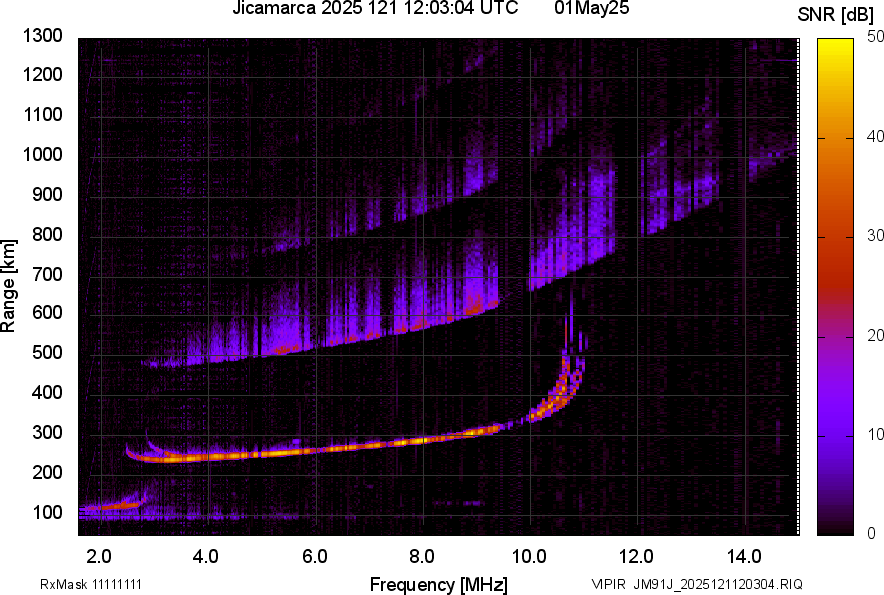This screenshot has width=884, height=595.
Task: Click the range tick label '1200'
Action: (x=42, y=74)
